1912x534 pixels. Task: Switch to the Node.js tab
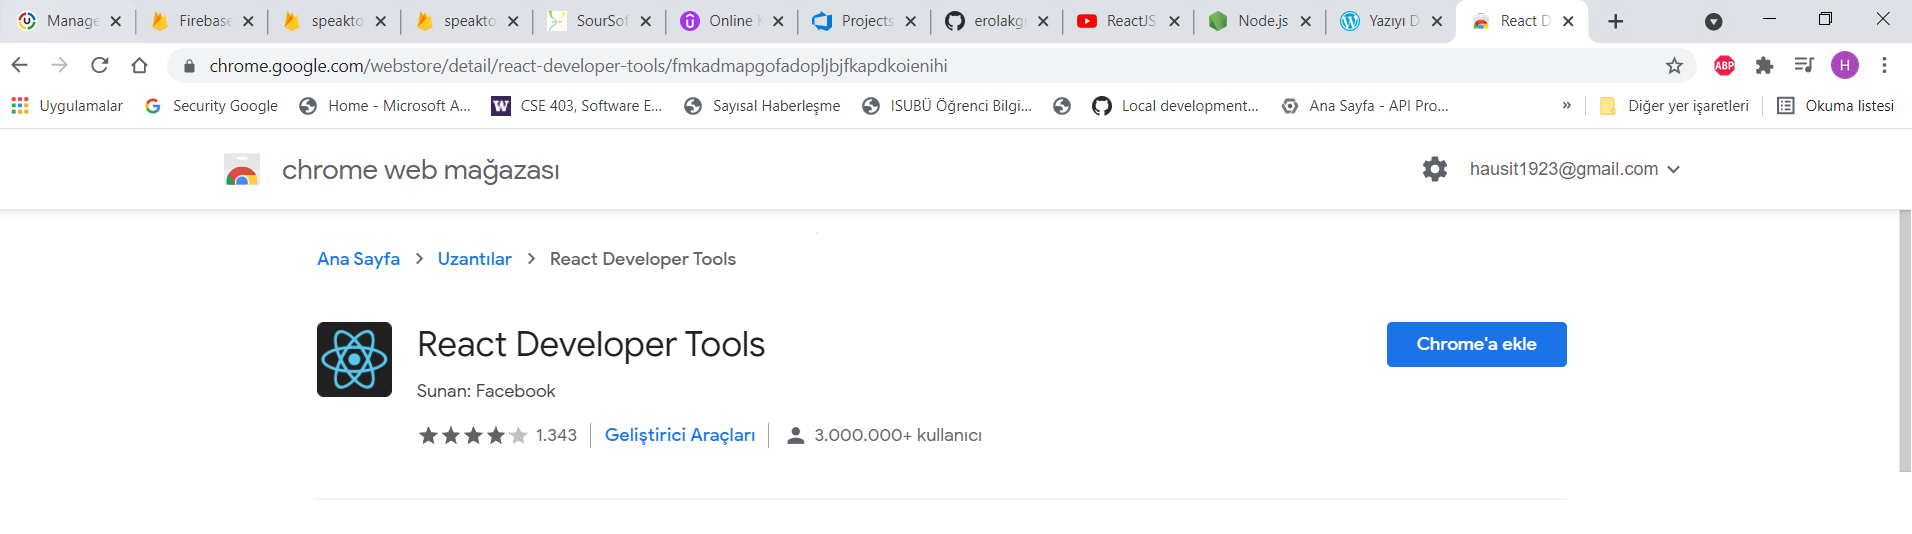[x=1258, y=21]
